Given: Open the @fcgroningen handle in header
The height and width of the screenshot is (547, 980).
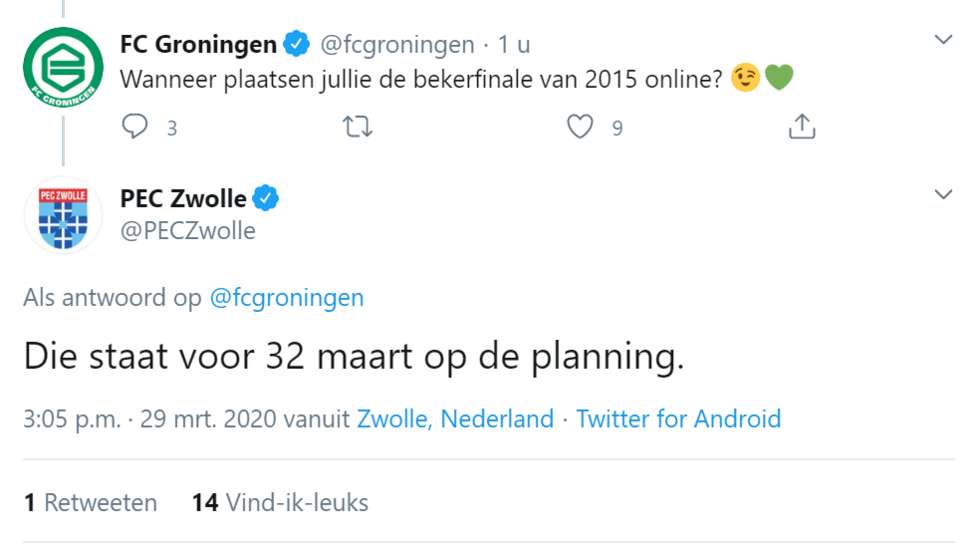Looking at the screenshot, I should [398, 45].
